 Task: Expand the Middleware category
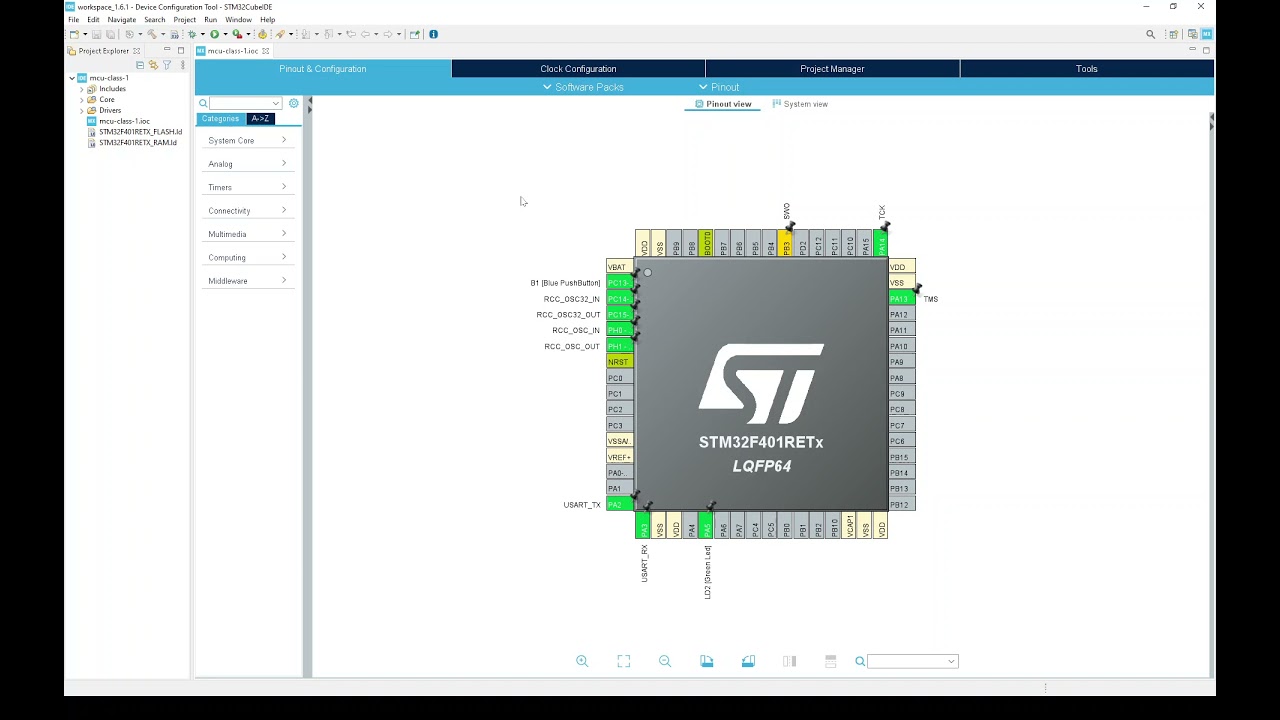click(x=248, y=281)
